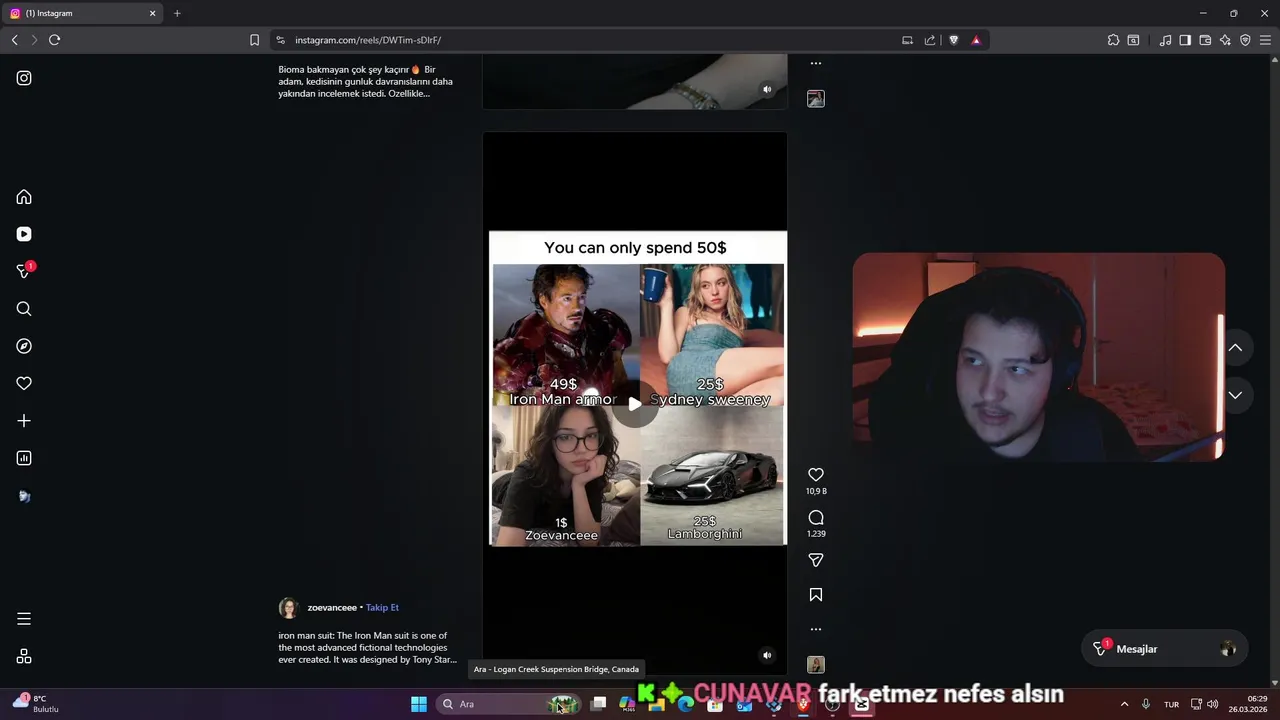This screenshot has height=720, width=1280.
Task: Like the zoevanceee reel
Action: 816,475
